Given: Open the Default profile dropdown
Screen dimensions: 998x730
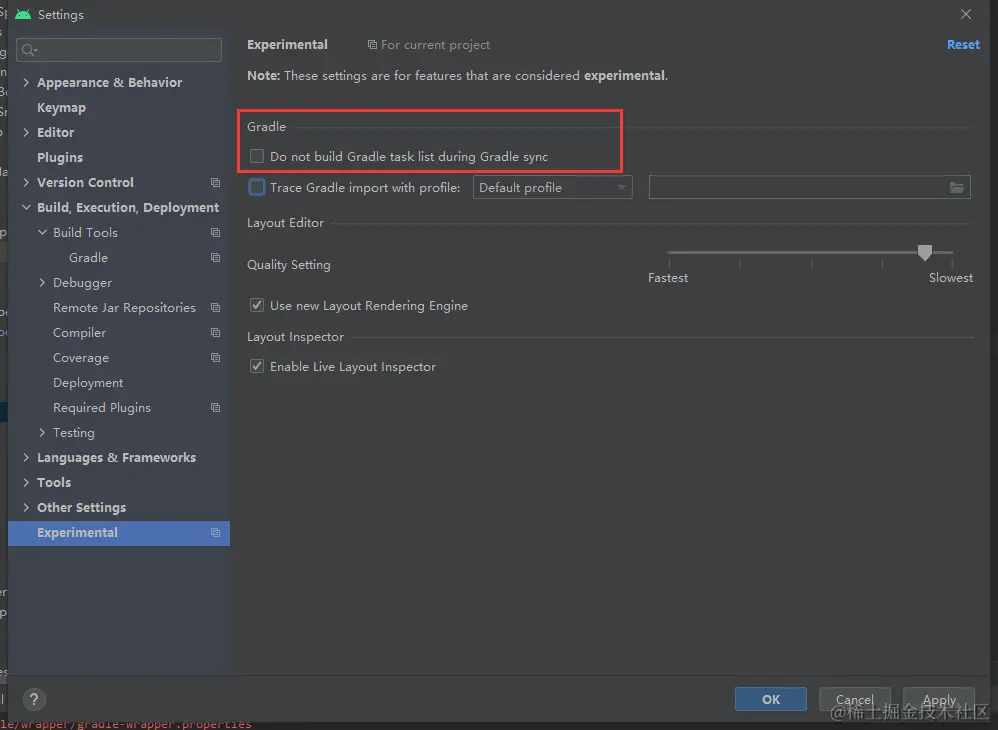Looking at the screenshot, I should coord(552,188).
